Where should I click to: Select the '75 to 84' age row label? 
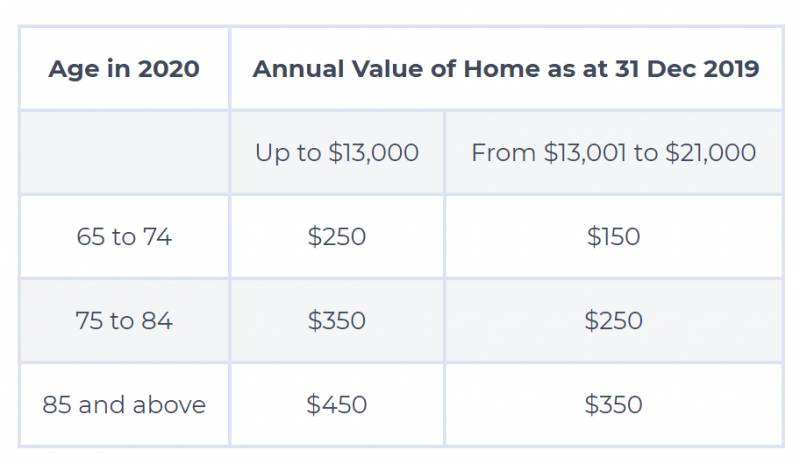pos(124,321)
